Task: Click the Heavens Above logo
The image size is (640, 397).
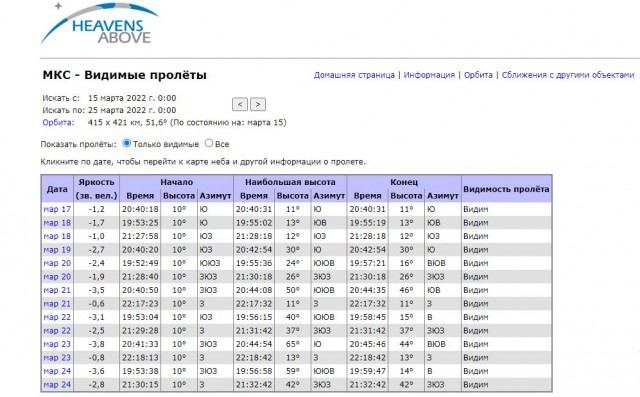Action: pos(100,24)
